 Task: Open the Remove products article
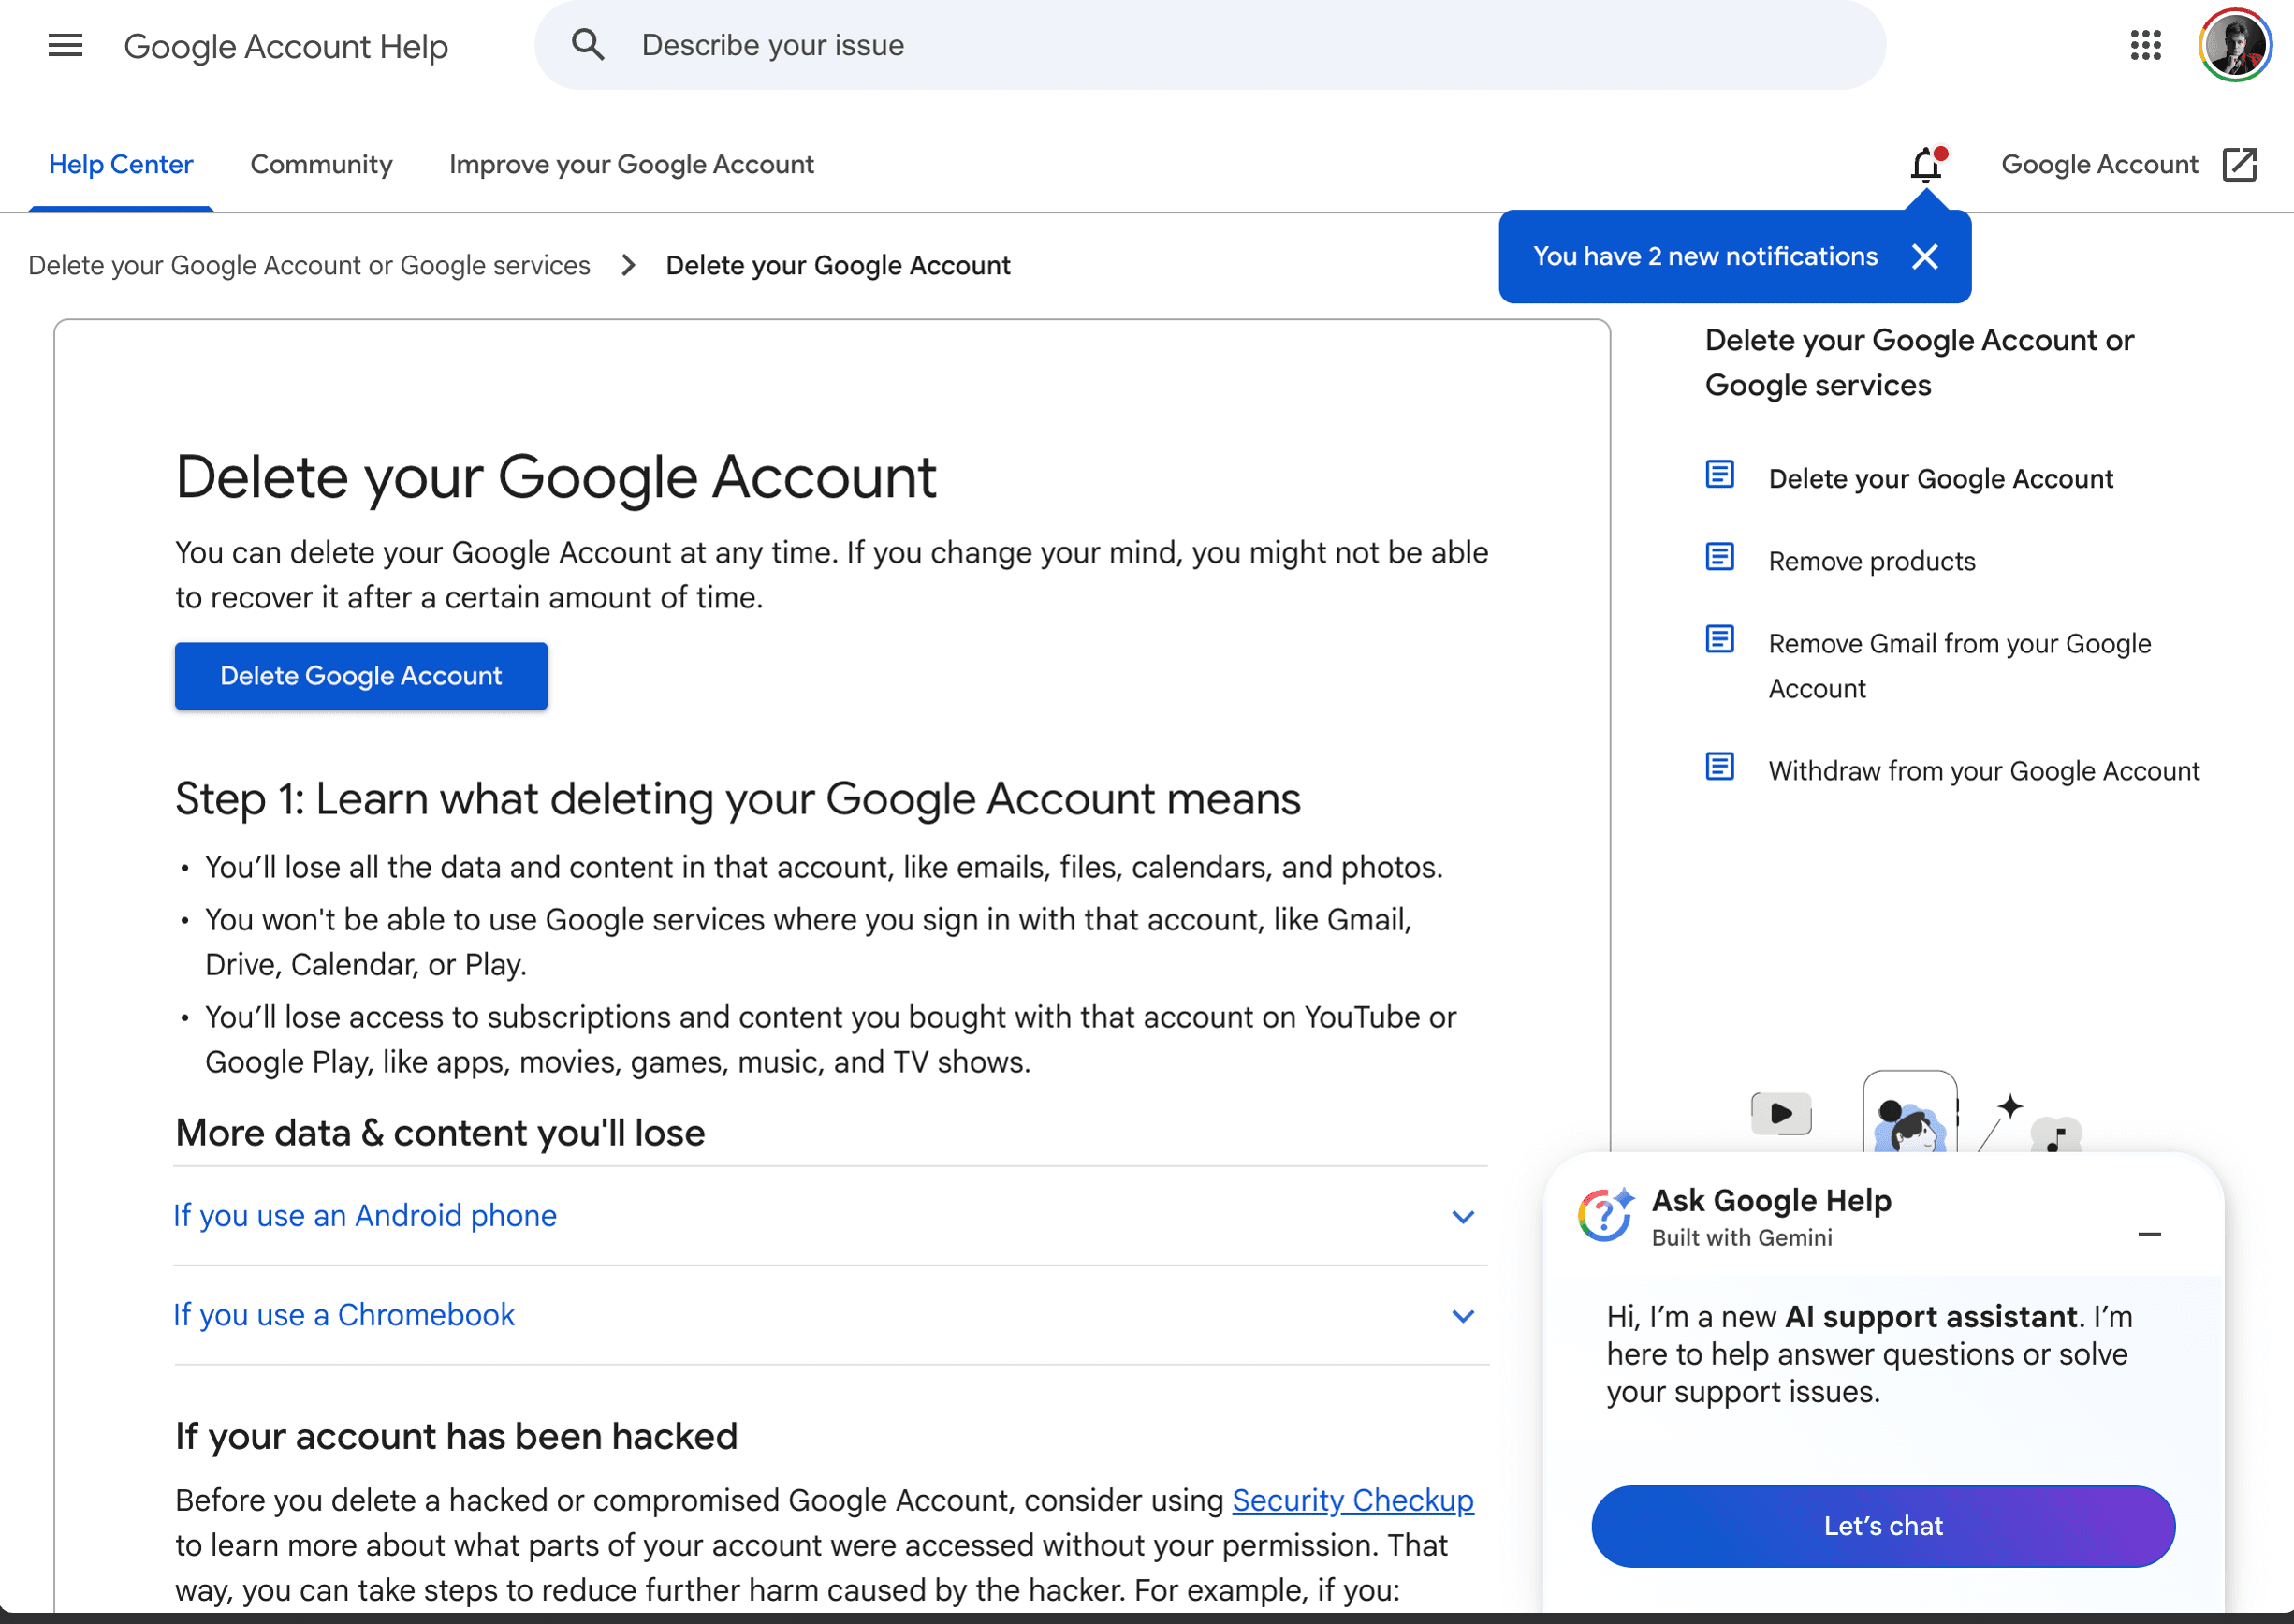tap(1872, 561)
